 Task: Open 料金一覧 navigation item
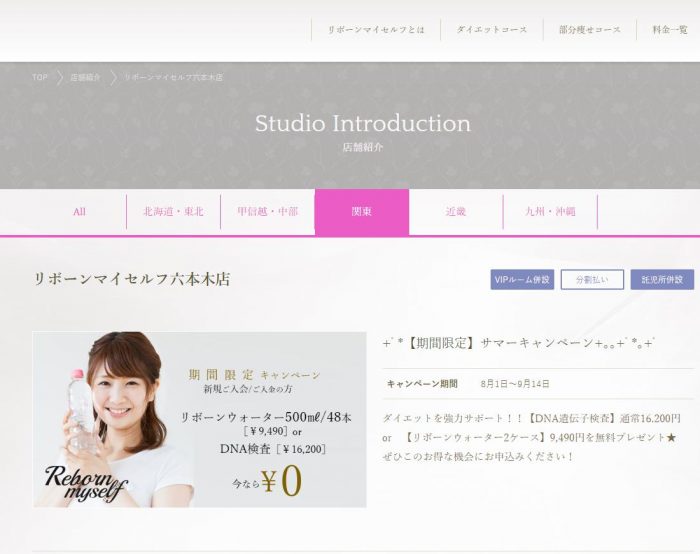(669, 29)
